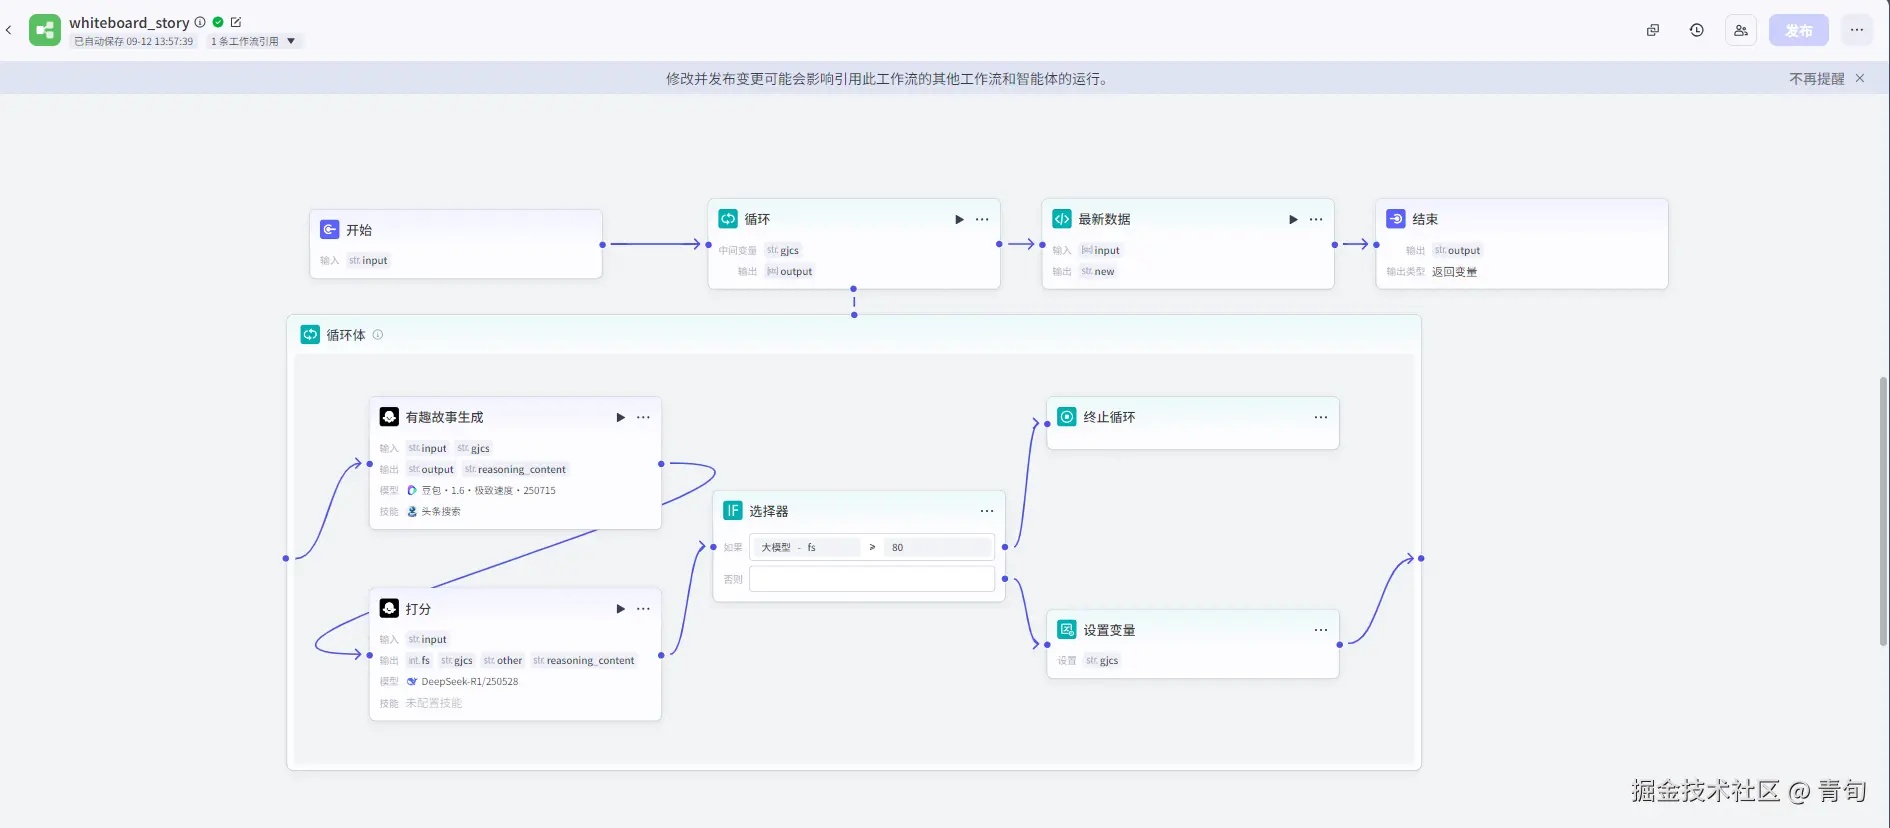Open 最新数据 node more menu
1890x828 pixels.
[1316, 219]
